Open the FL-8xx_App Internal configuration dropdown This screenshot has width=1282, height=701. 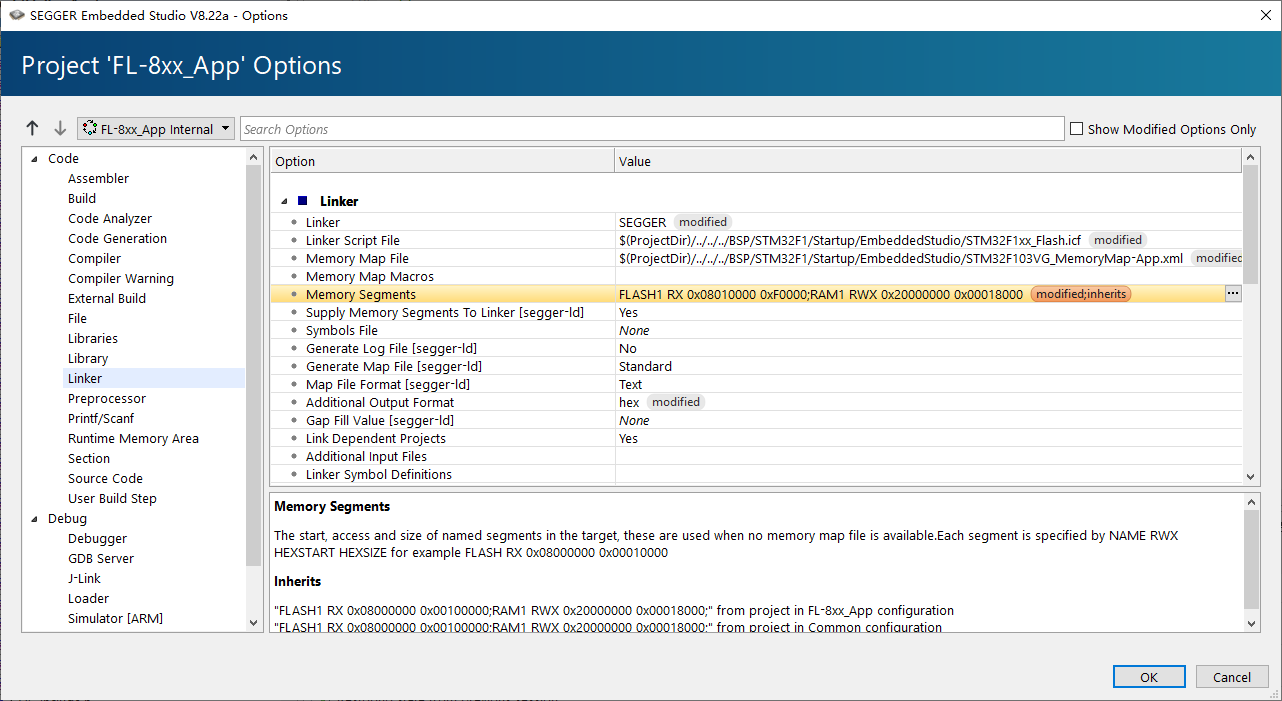(156, 129)
